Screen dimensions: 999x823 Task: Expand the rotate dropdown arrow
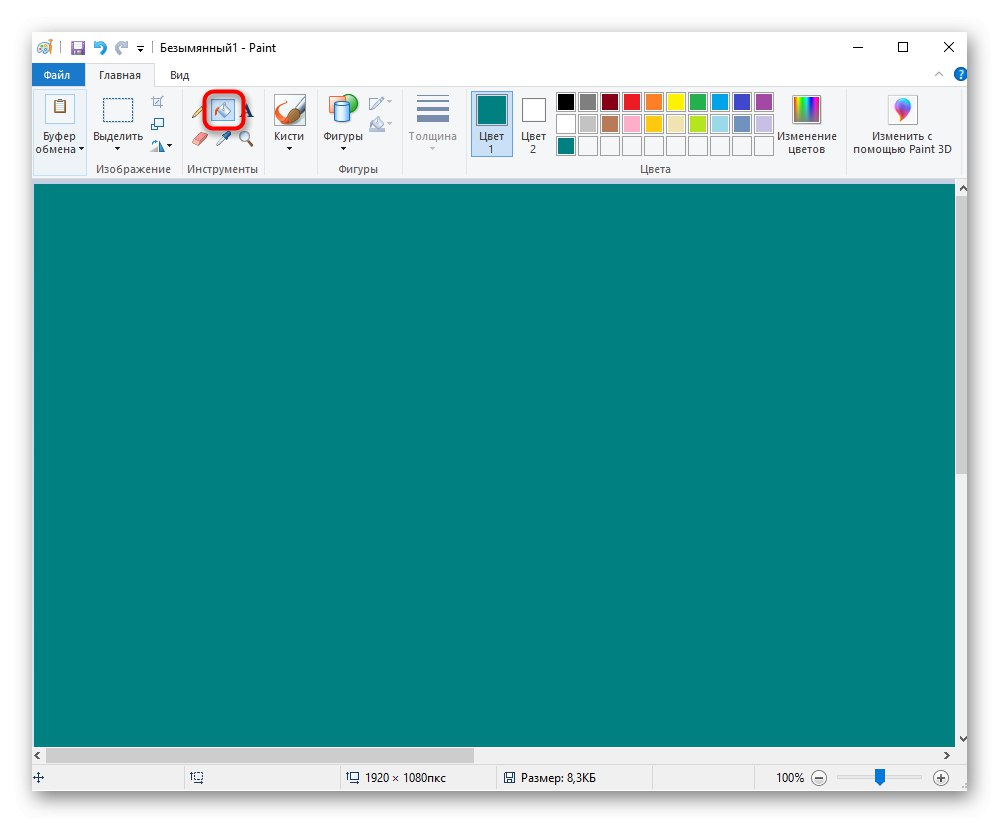pyautogui.click(x=169, y=146)
